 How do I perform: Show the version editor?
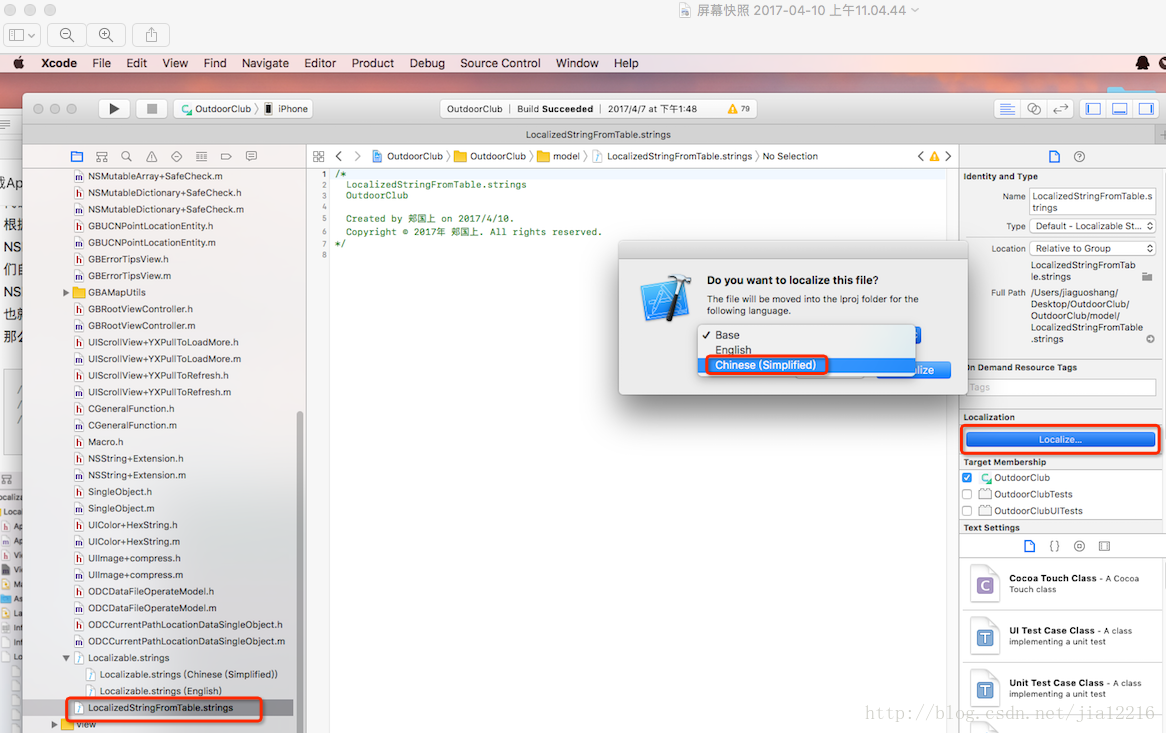tap(1060, 109)
